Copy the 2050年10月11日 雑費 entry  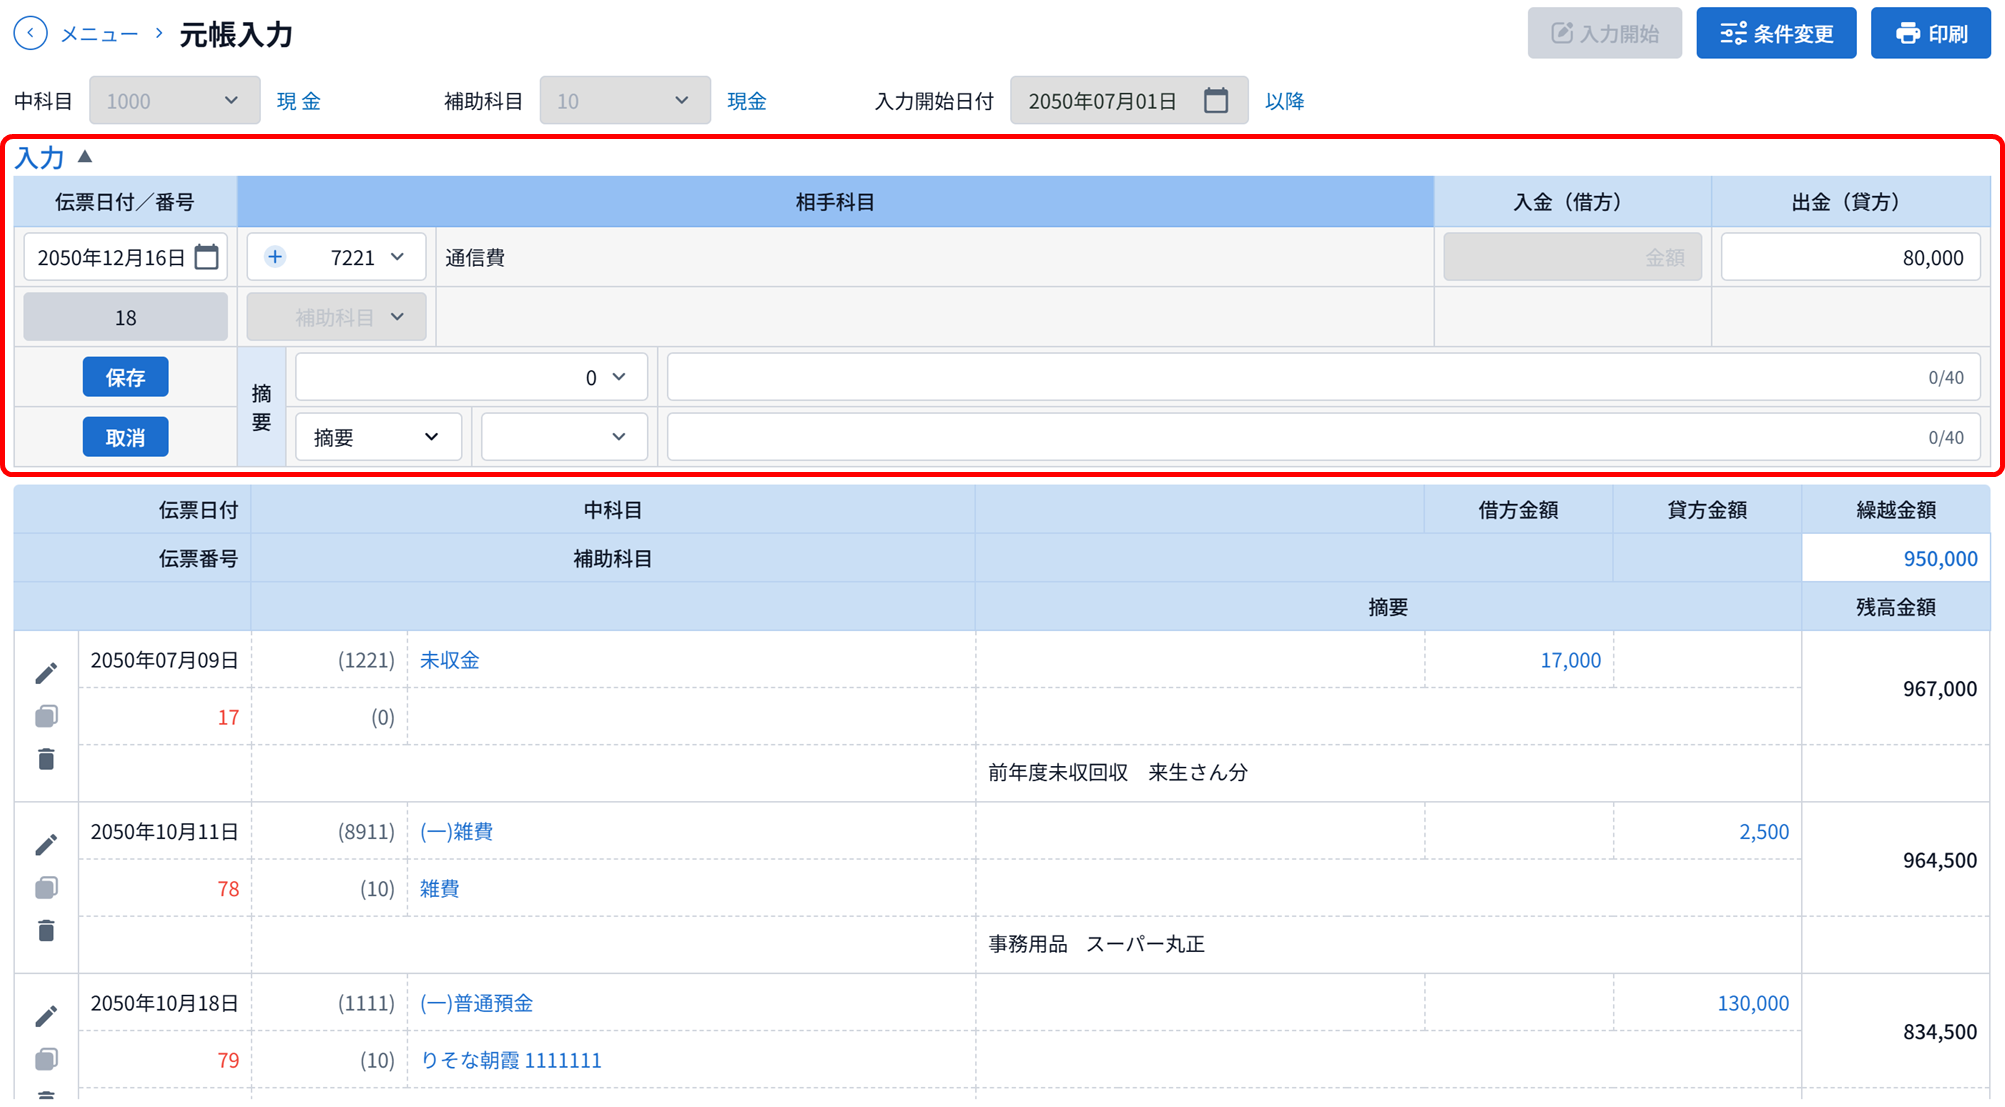pos(46,888)
